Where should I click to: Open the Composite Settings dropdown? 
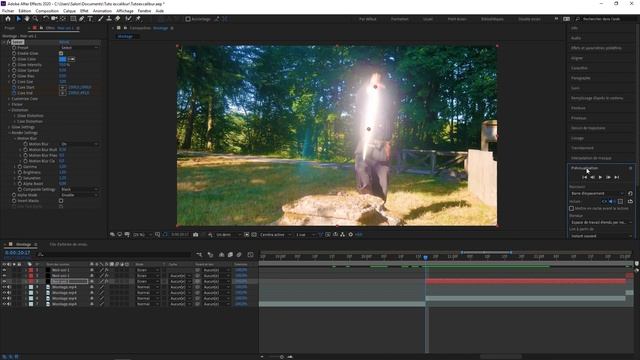80,189
